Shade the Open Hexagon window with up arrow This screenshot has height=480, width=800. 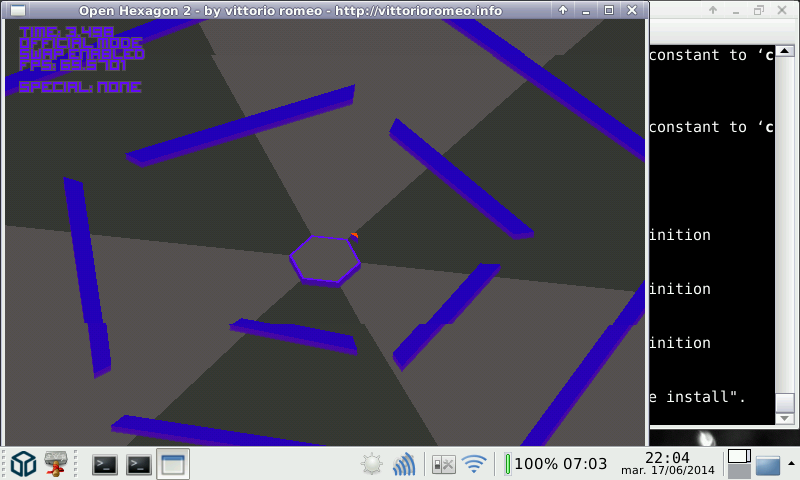point(563,11)
